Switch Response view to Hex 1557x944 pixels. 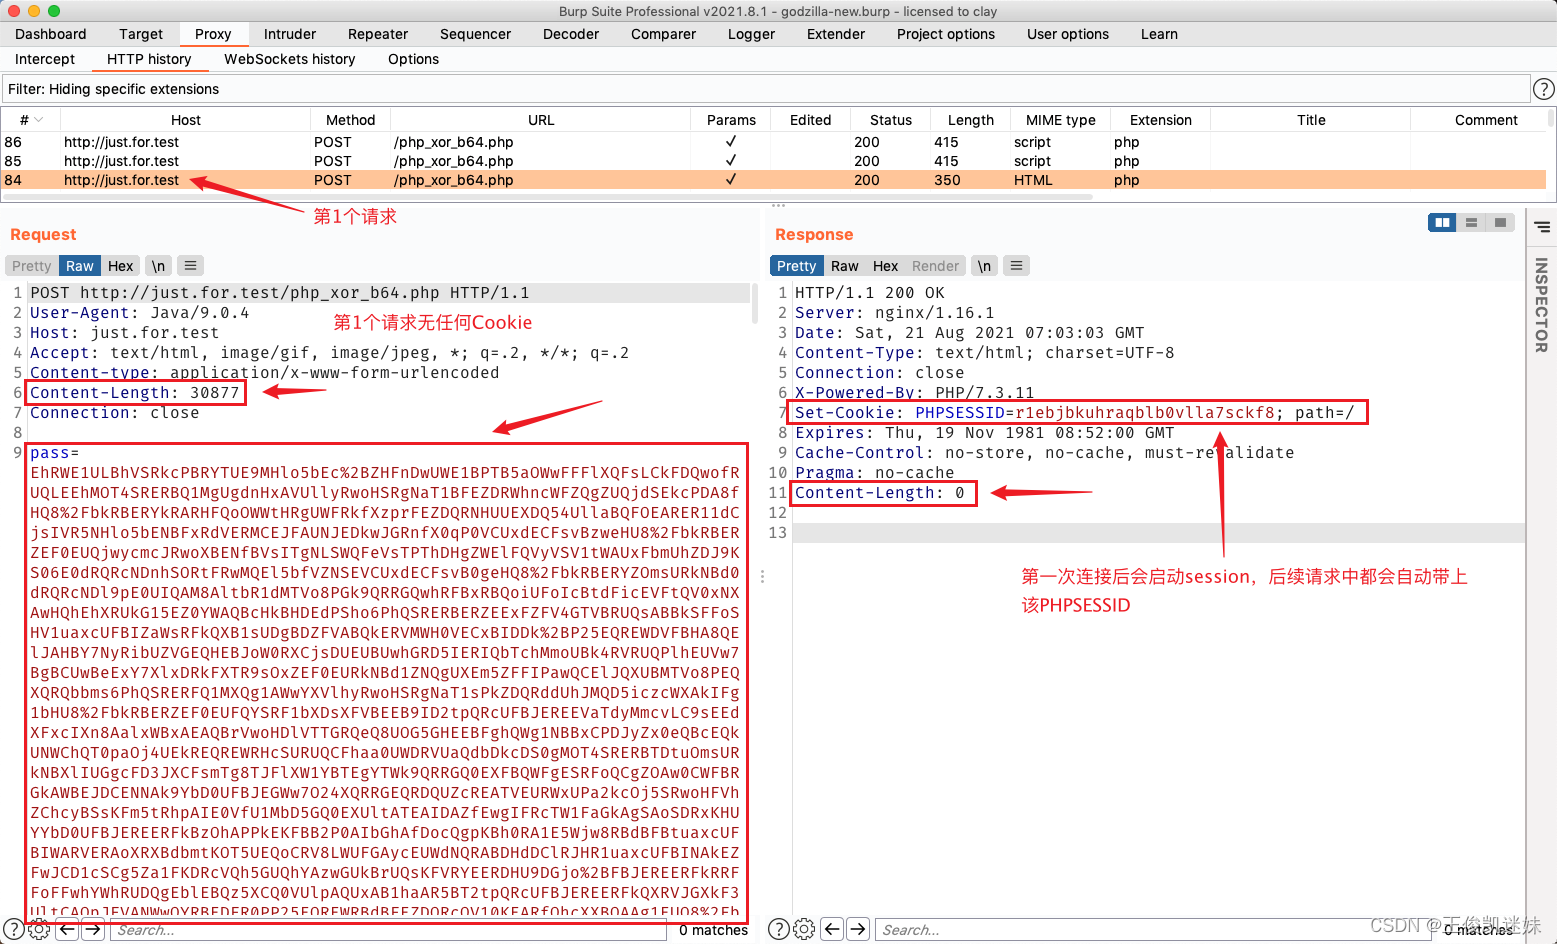pyautogui.click(x=885, y=266)
